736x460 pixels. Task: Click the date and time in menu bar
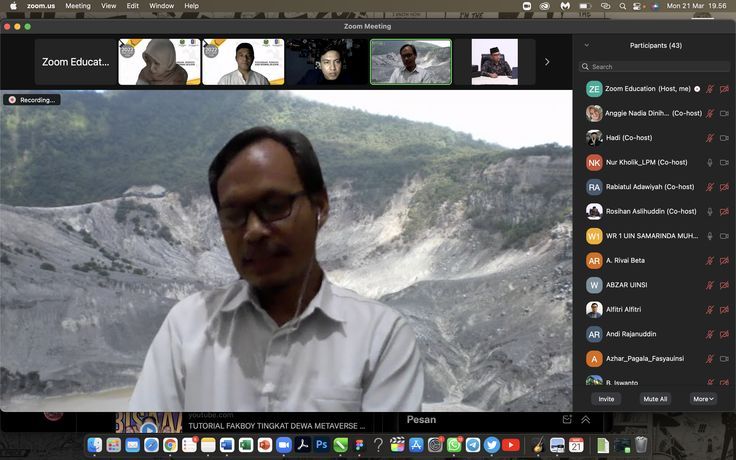click(697, 6)
